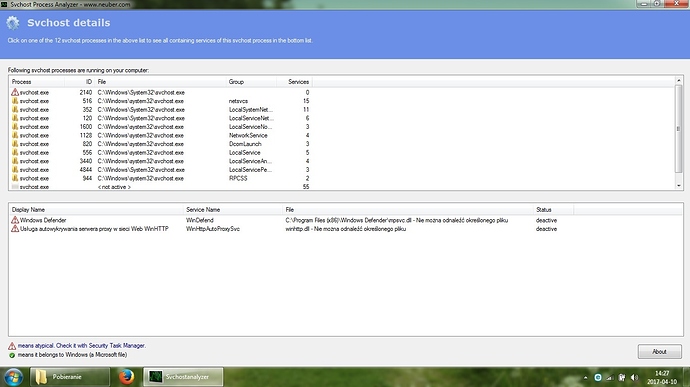Viewport: 690px width, 387px height.
Task: Click the icon of svchost process 120
Action: [x=15, y=118]
